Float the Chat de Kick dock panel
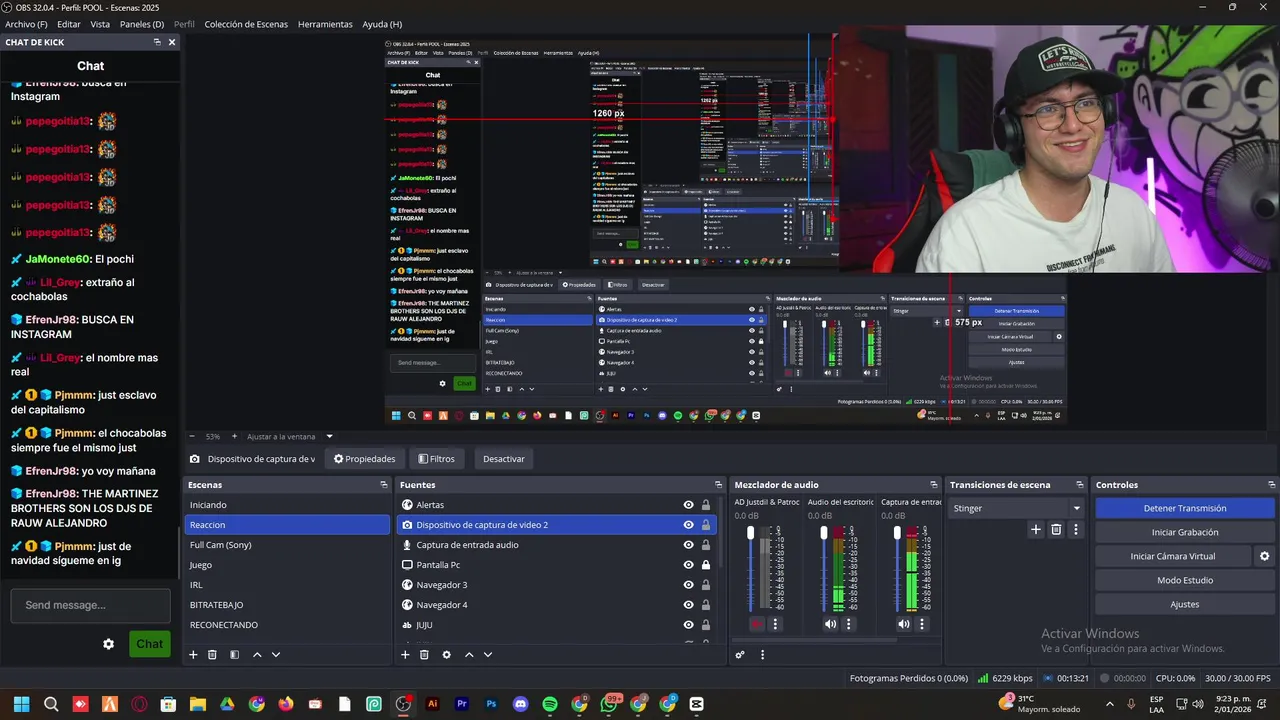1280x720 pixels. coord(157,42)
